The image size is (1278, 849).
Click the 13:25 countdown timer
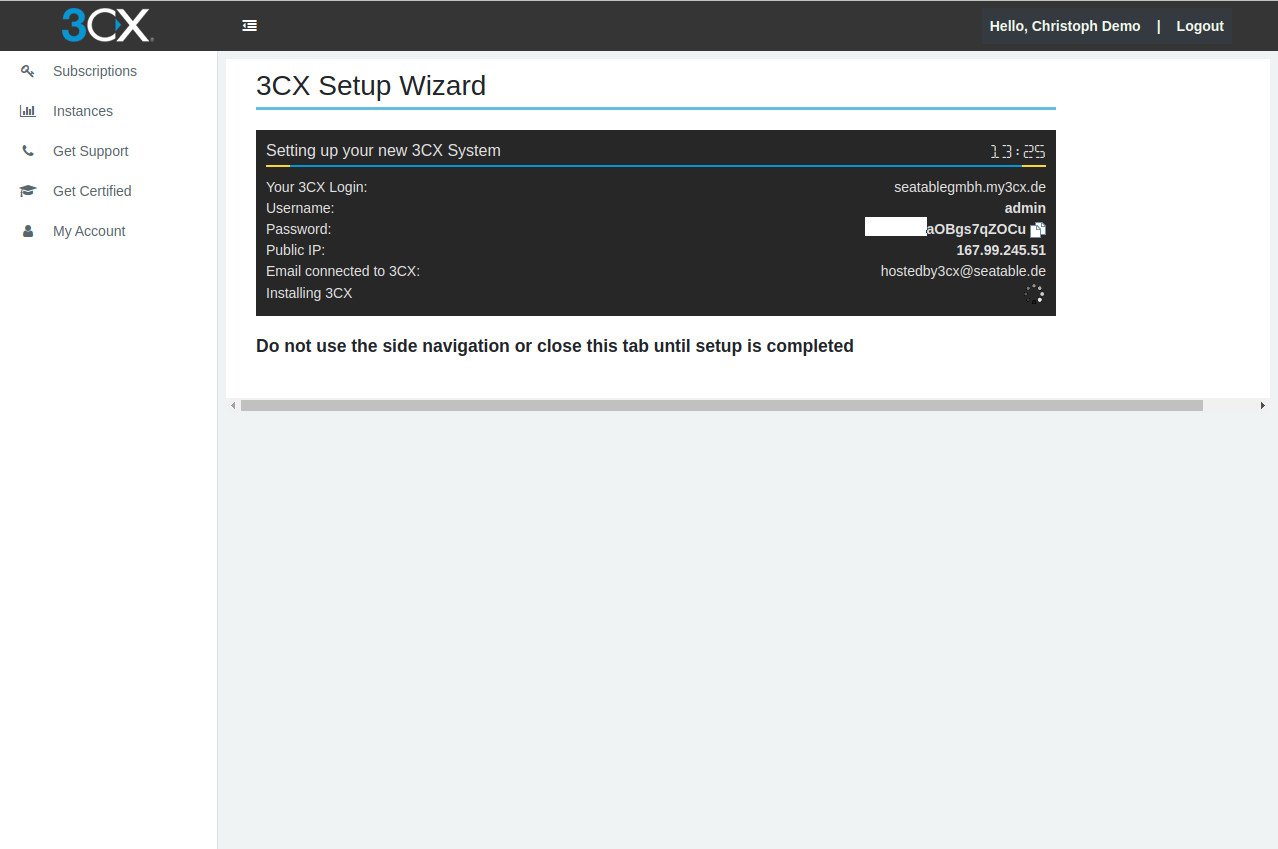(x=1017, y=152)
